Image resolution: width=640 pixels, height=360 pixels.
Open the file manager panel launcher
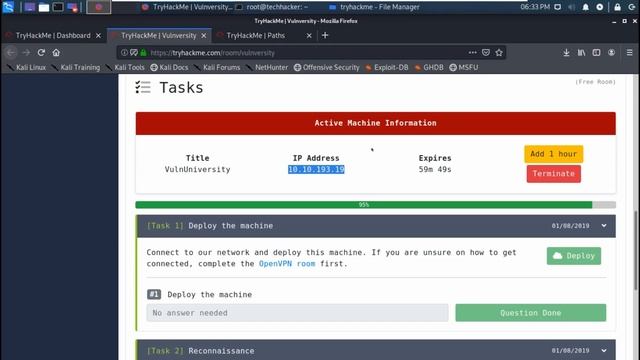pyautogui.click(x=44, y=7)
